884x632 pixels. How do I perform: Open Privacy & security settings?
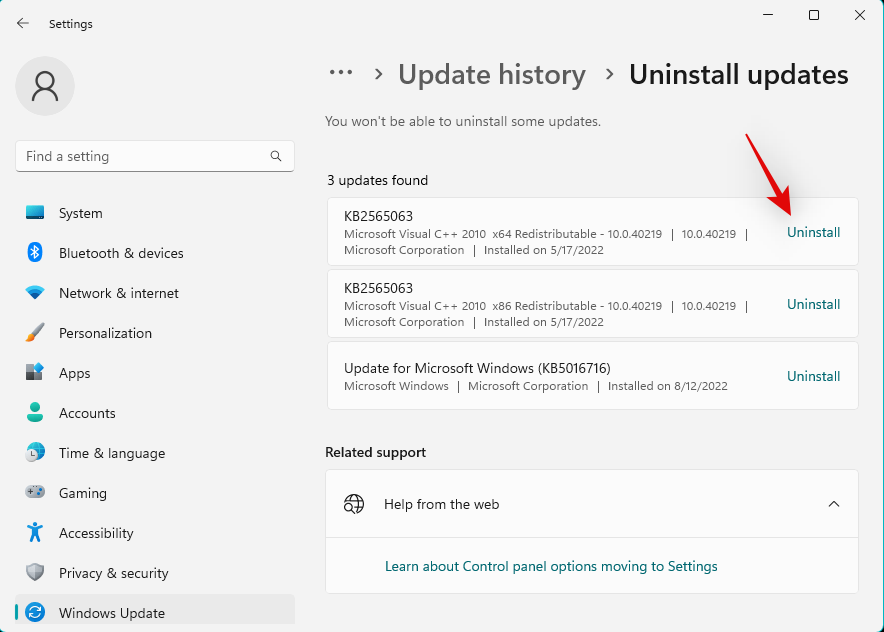click(34, 573)
